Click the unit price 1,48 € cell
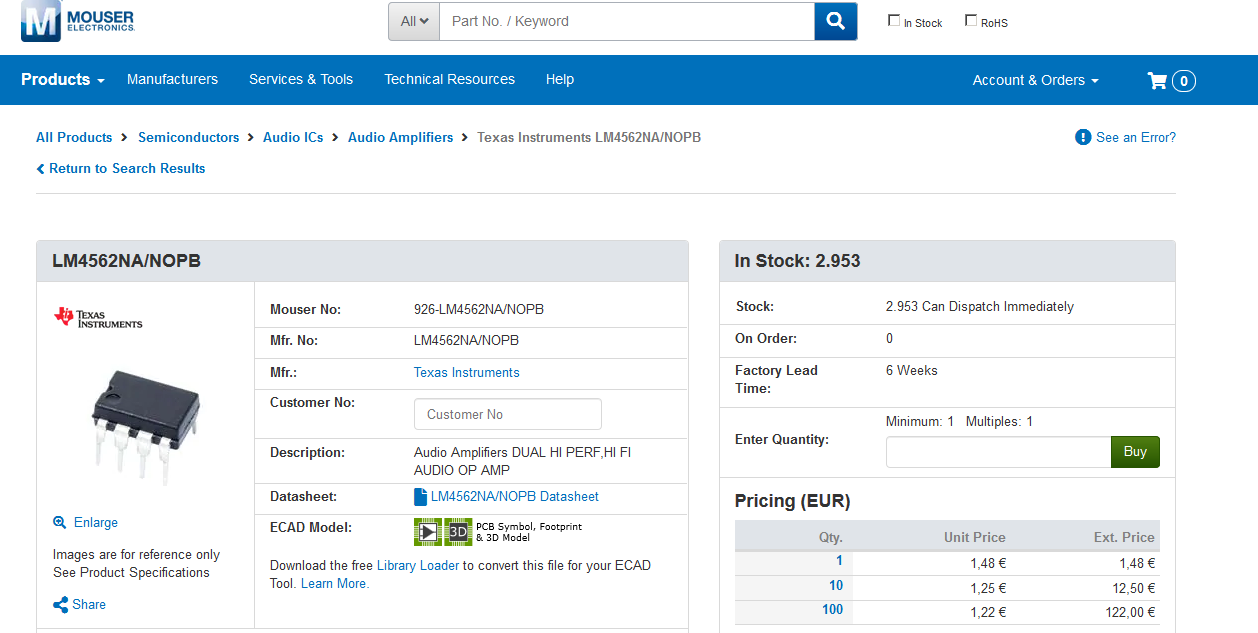The height and width of the screenshot is (633, 1258). (988, 564)
